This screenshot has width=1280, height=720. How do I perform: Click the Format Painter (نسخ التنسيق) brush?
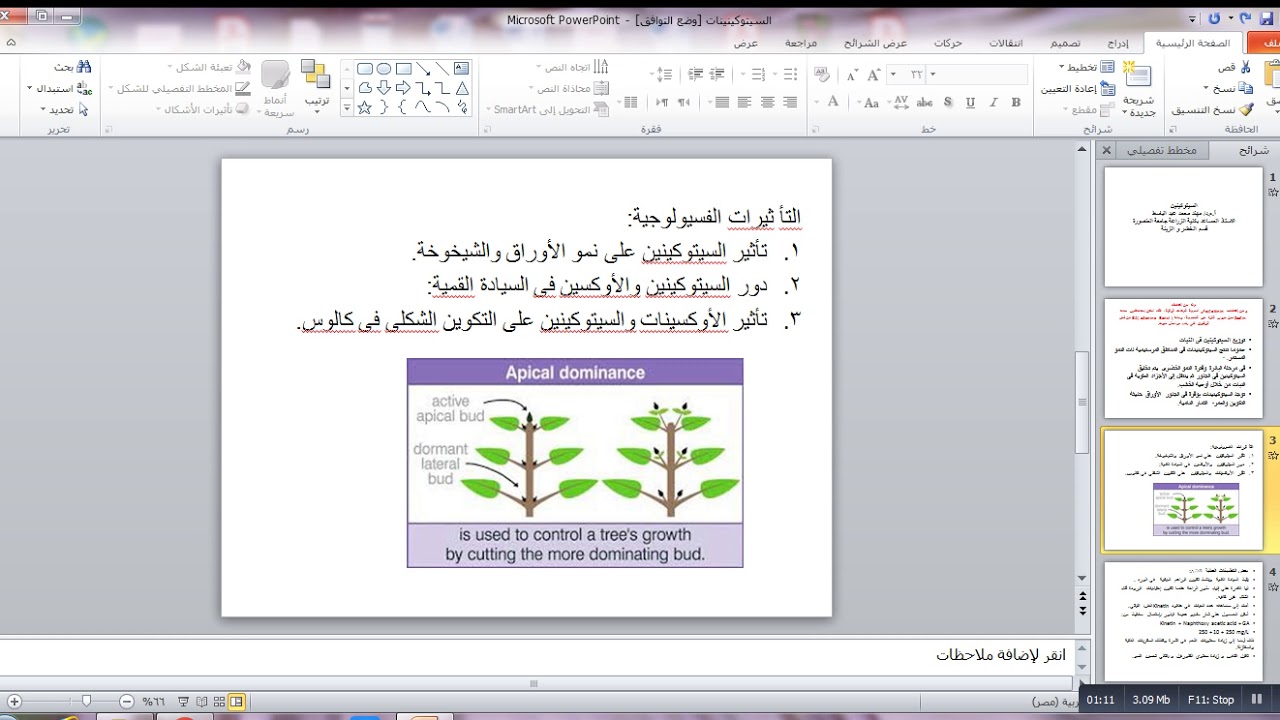[x=1246, y=110]
